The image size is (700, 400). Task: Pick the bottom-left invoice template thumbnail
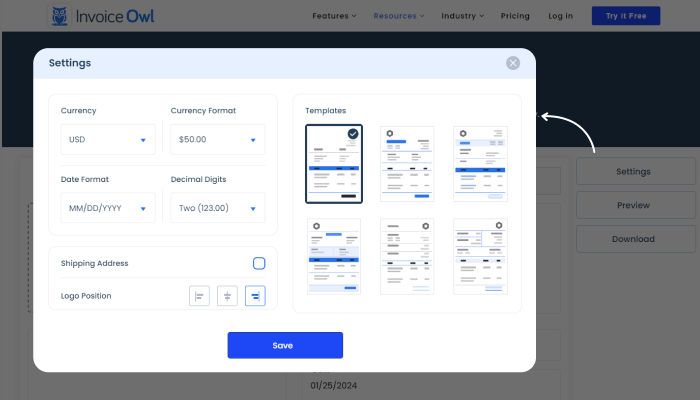tap(334, 256)
